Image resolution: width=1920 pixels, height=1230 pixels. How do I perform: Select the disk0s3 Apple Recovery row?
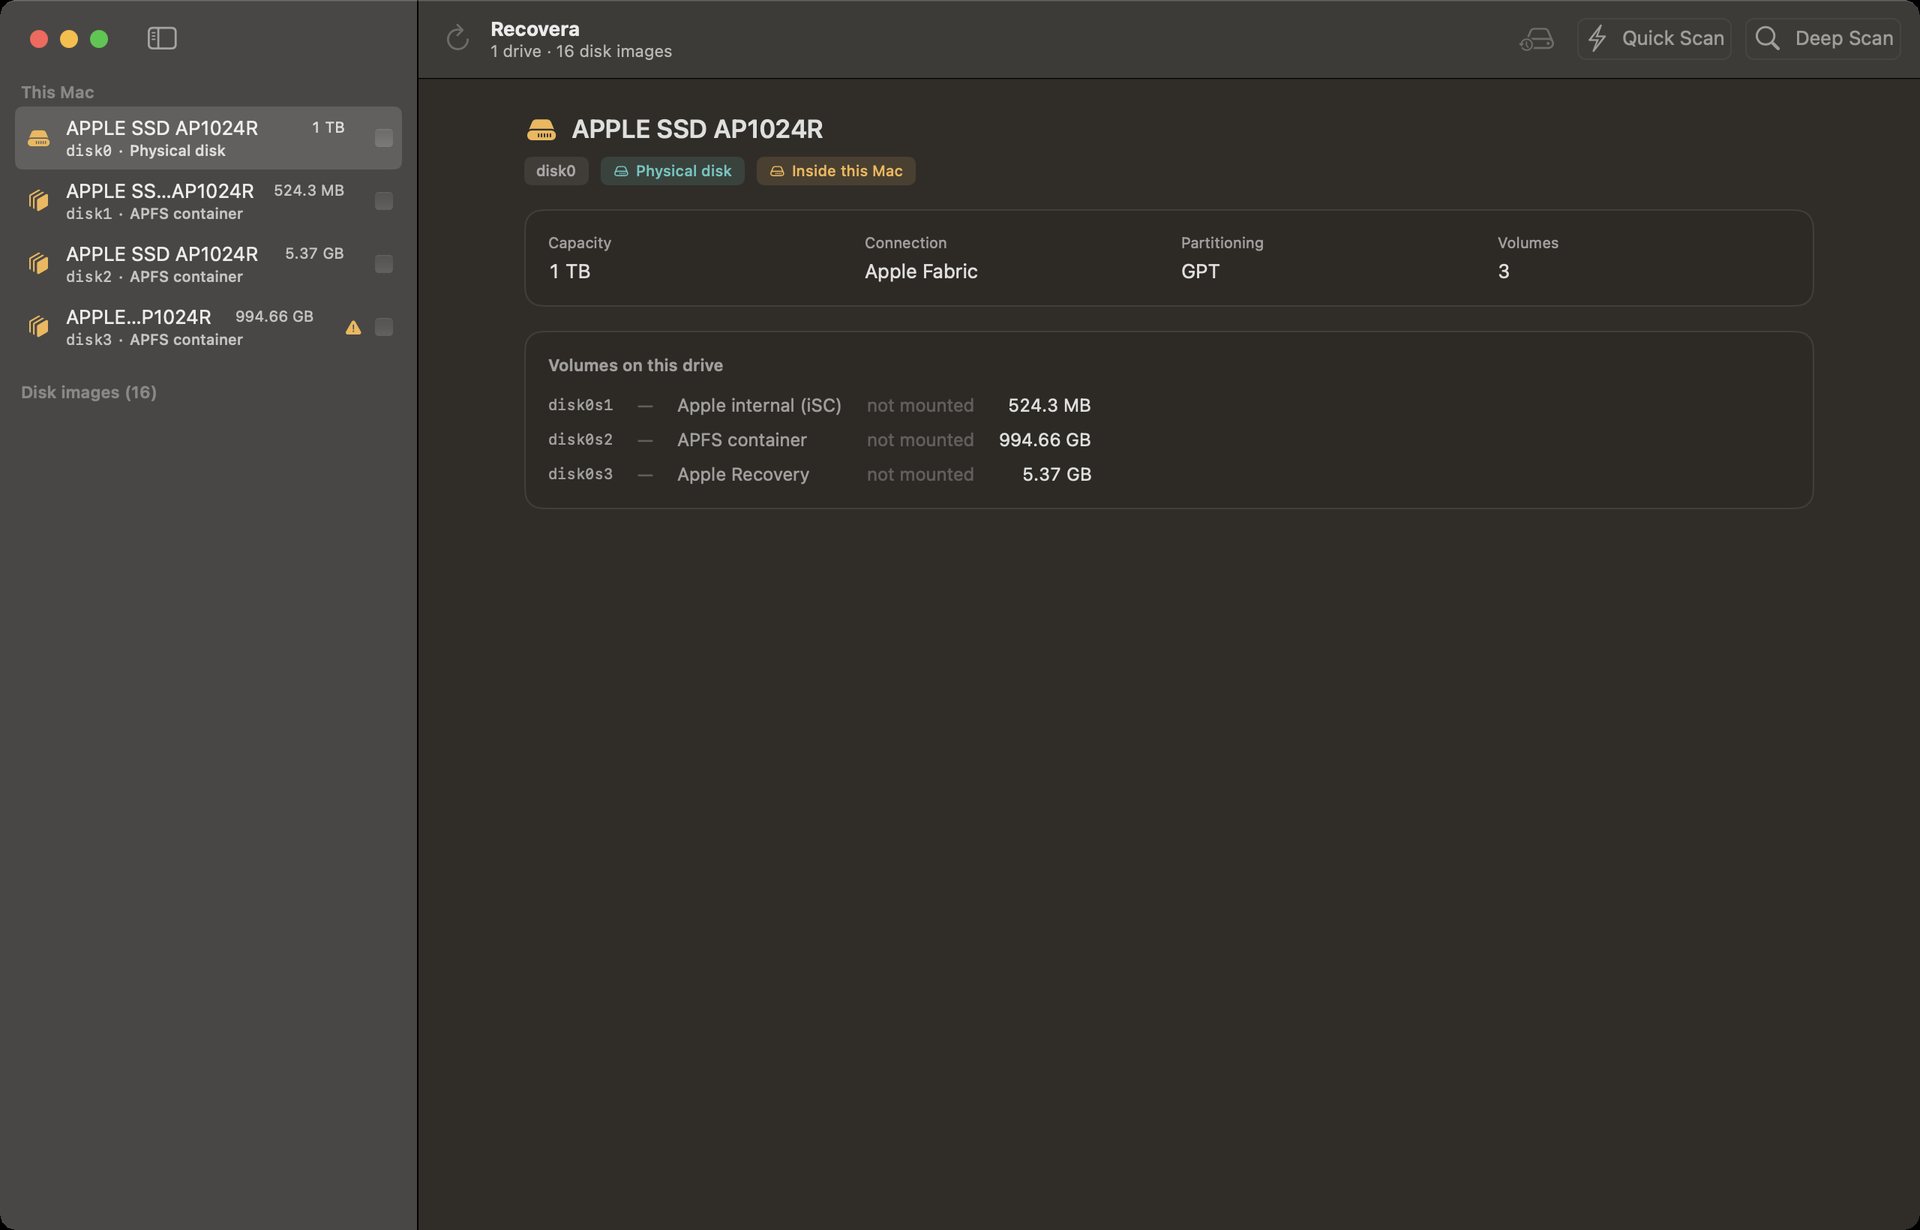click(x=819, y=474)
